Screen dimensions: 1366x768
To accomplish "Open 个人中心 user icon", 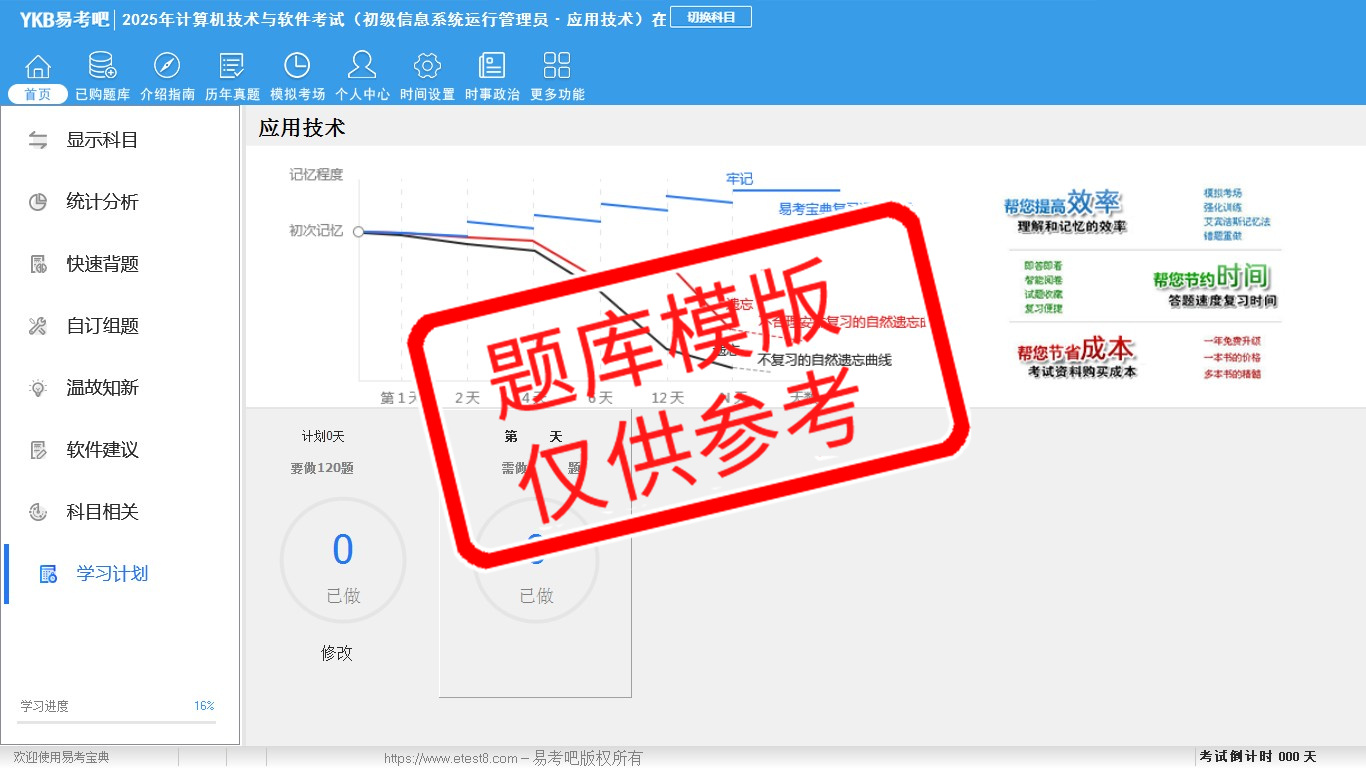I will (362, 67).
